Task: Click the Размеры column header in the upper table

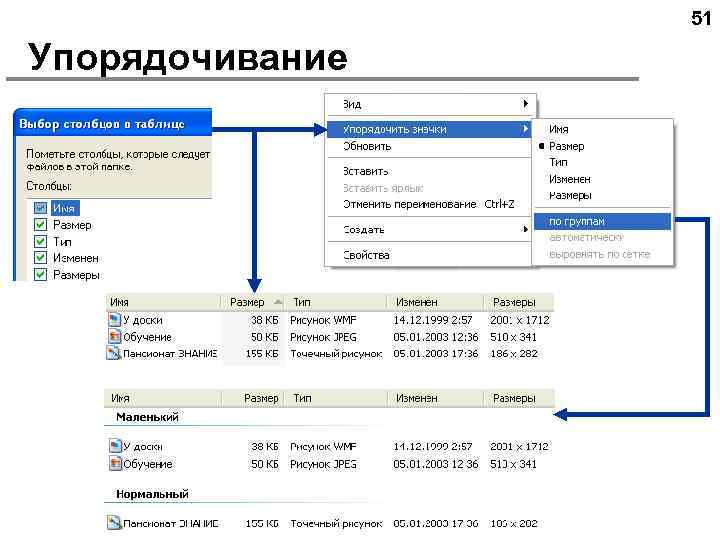Action: point(519,302)
